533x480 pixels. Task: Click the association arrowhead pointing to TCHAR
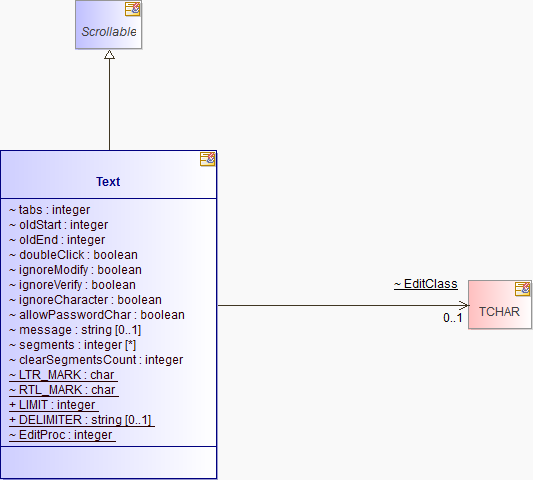464,305
